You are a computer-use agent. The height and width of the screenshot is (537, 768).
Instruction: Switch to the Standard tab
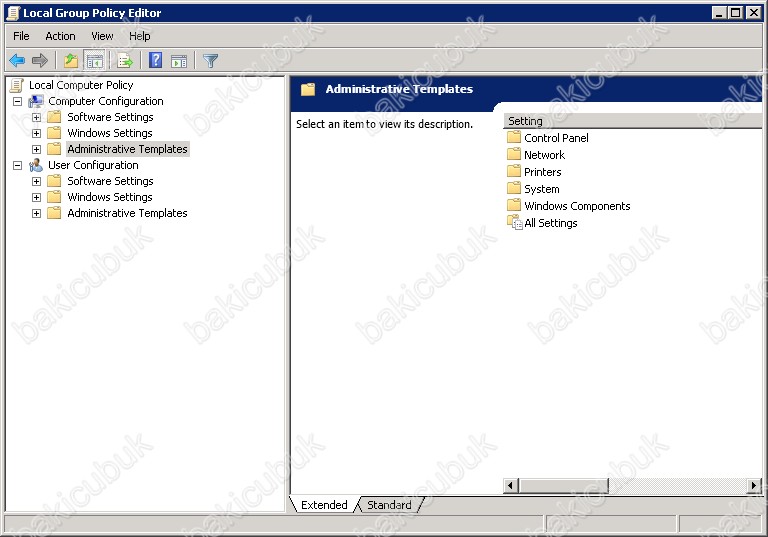389,505
